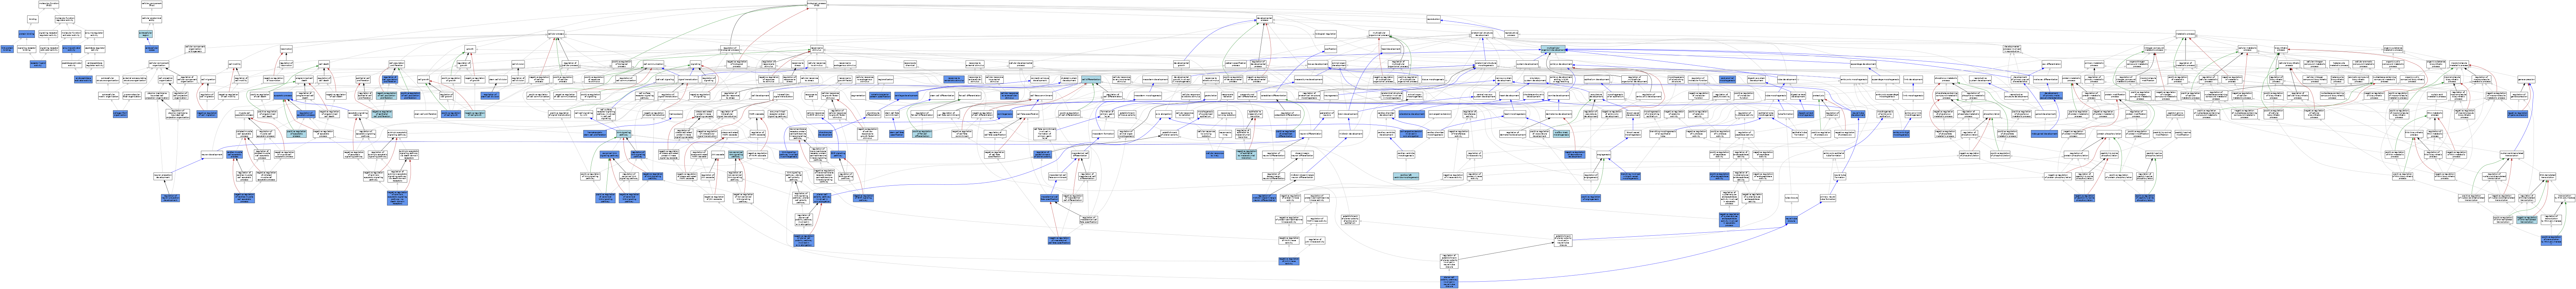The height and width of the screenshot is (289, 2576).
Task: Click the cellular metabolic process node
Action: coord(2248,49)
